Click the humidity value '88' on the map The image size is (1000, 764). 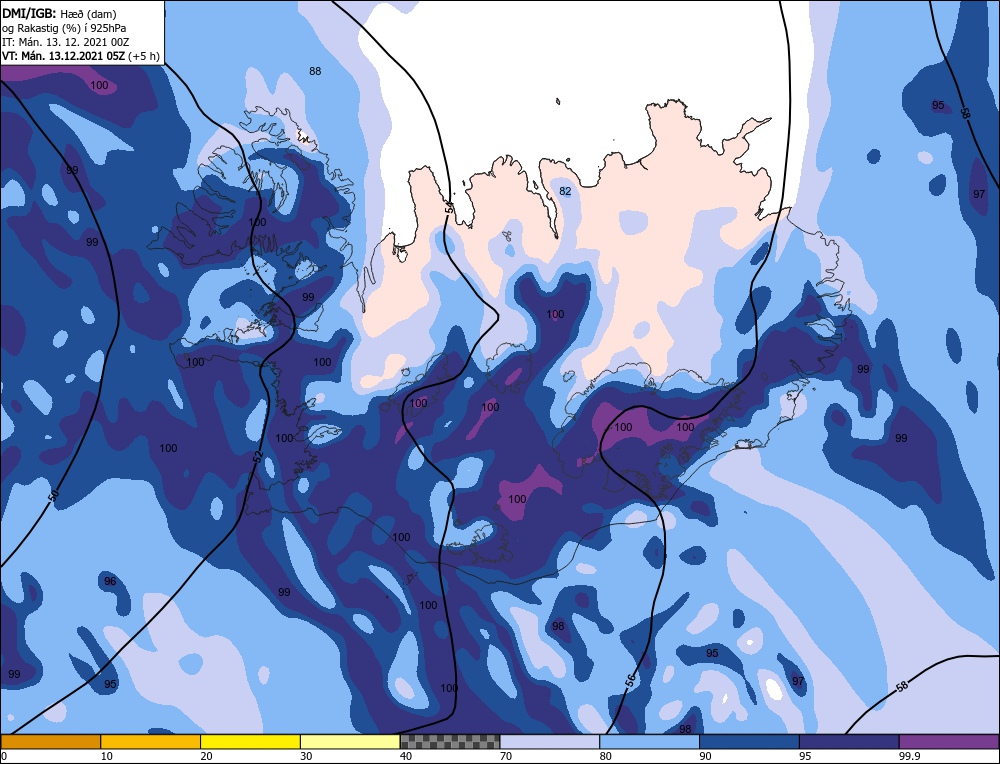coord(315,71)
